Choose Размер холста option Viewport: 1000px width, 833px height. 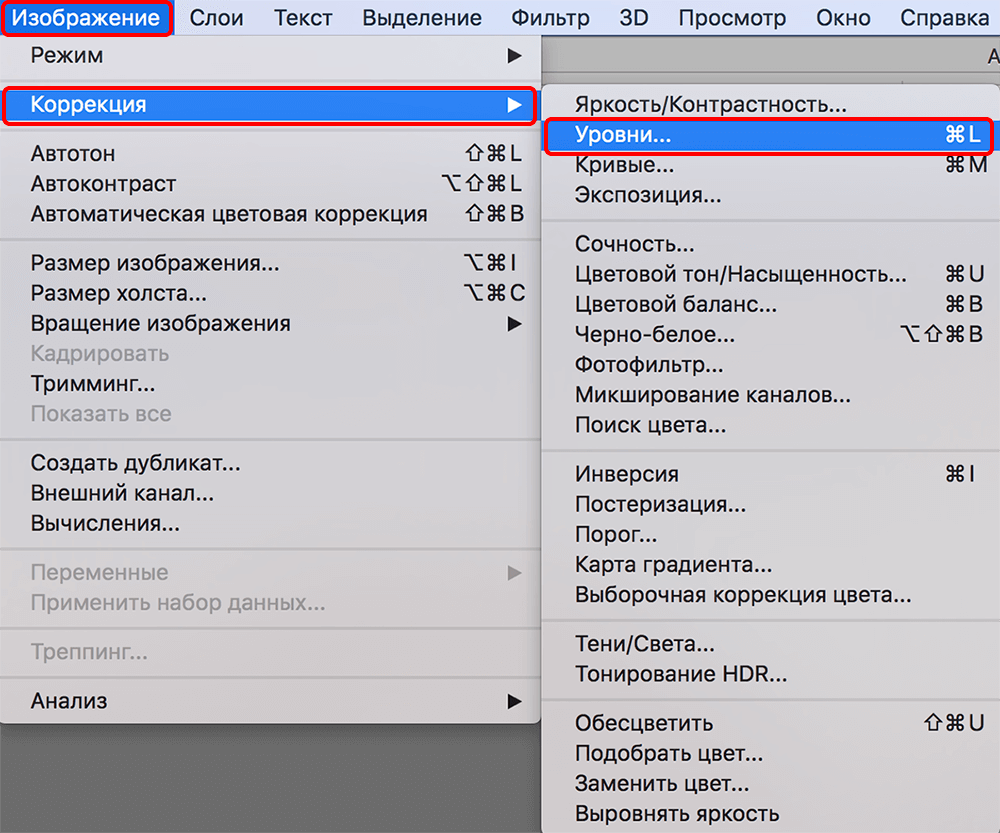(x=119, y=293)
